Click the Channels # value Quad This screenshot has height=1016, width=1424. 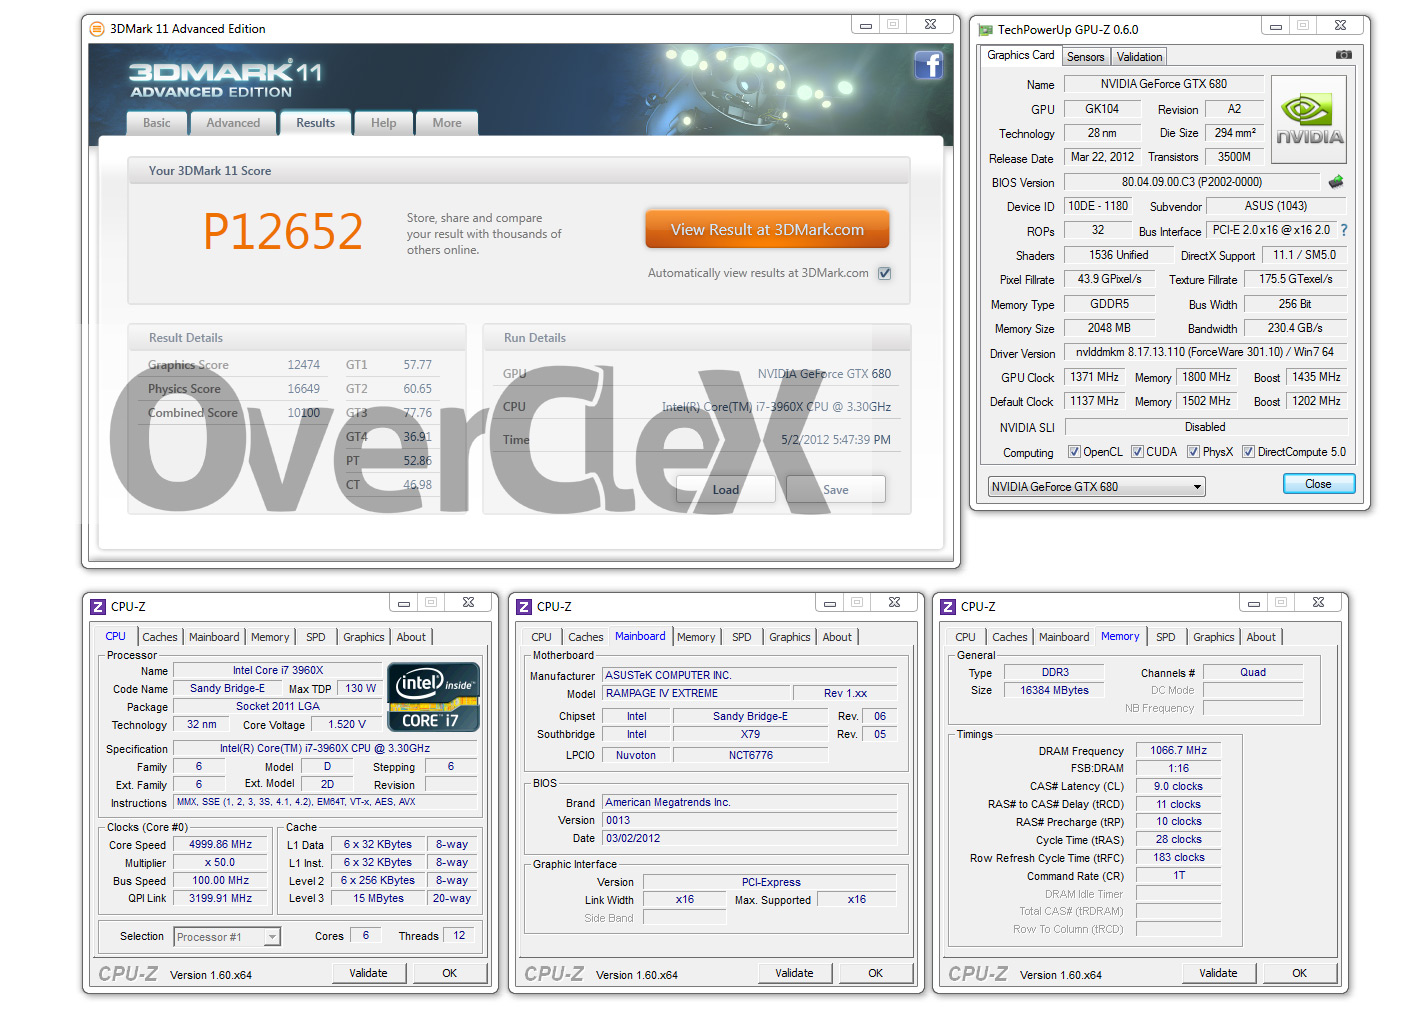pyautogui.click(x=1253, y=673)
